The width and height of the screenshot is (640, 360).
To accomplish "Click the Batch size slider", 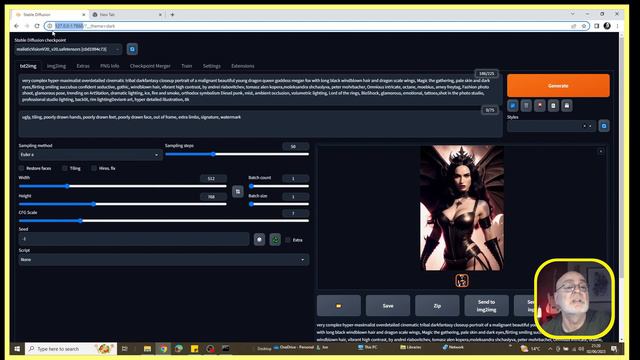I will [x=279, y=204].
